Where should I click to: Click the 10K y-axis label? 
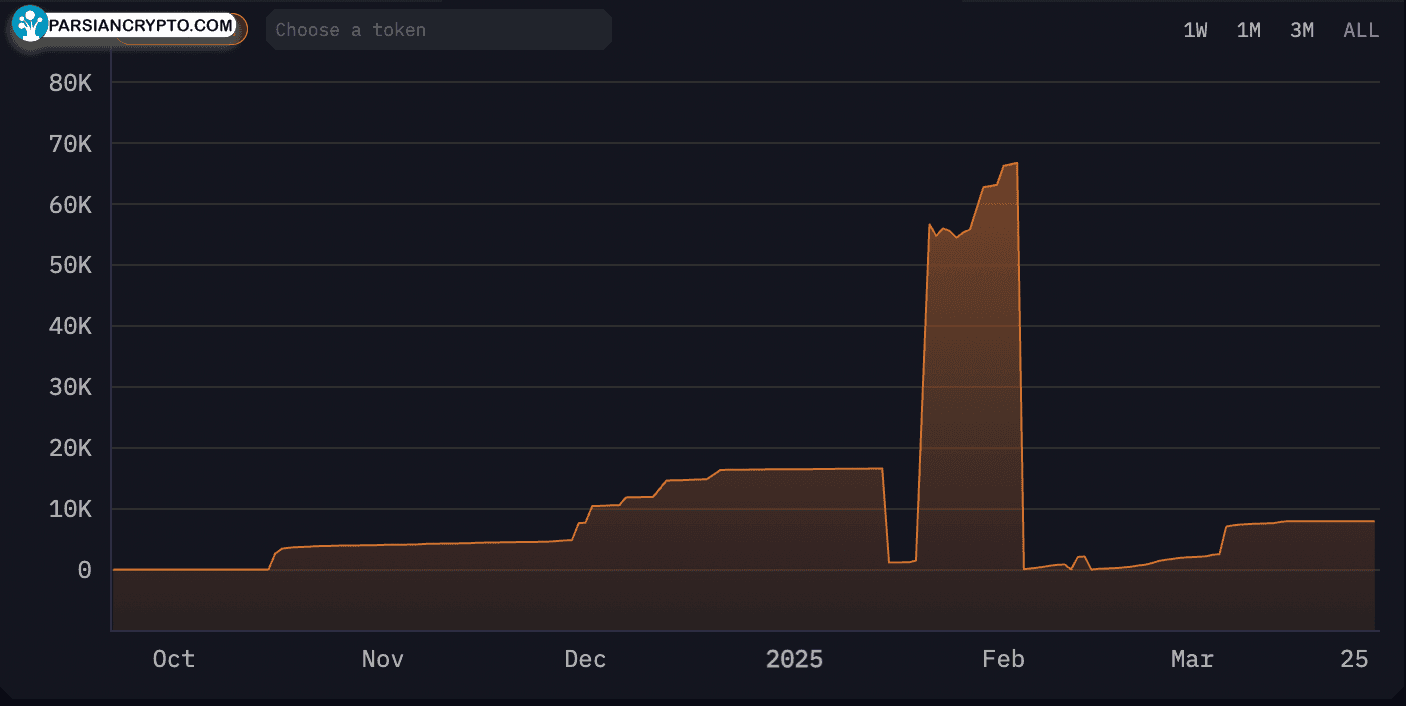[x=70, y=510]
